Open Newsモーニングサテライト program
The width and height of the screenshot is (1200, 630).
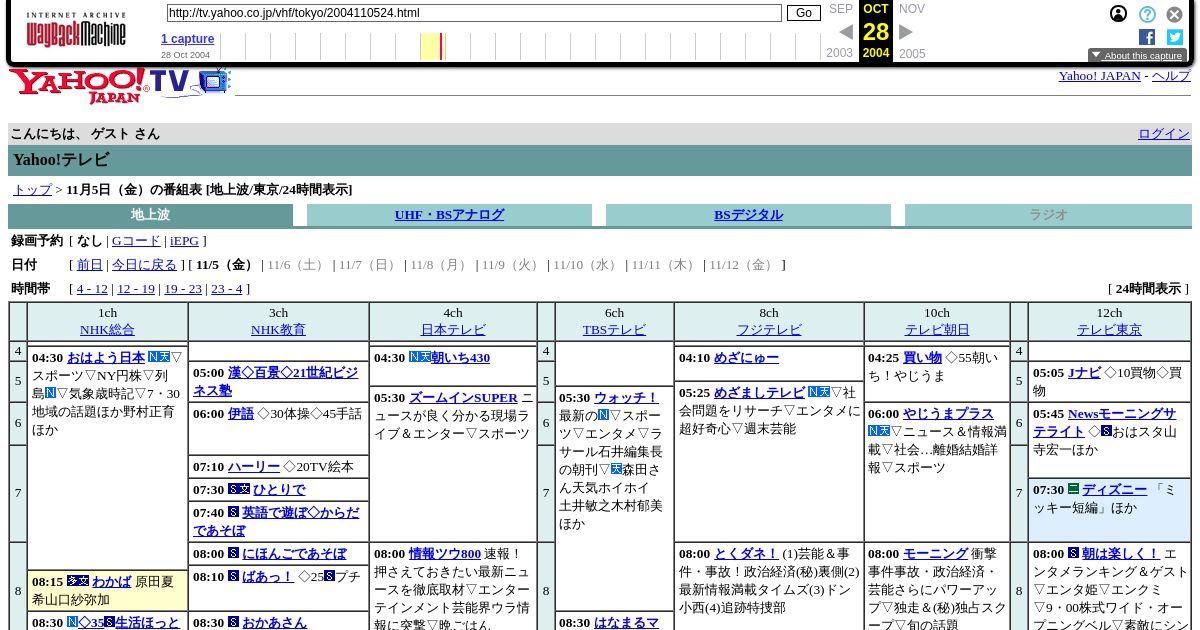pos(1105,423)
